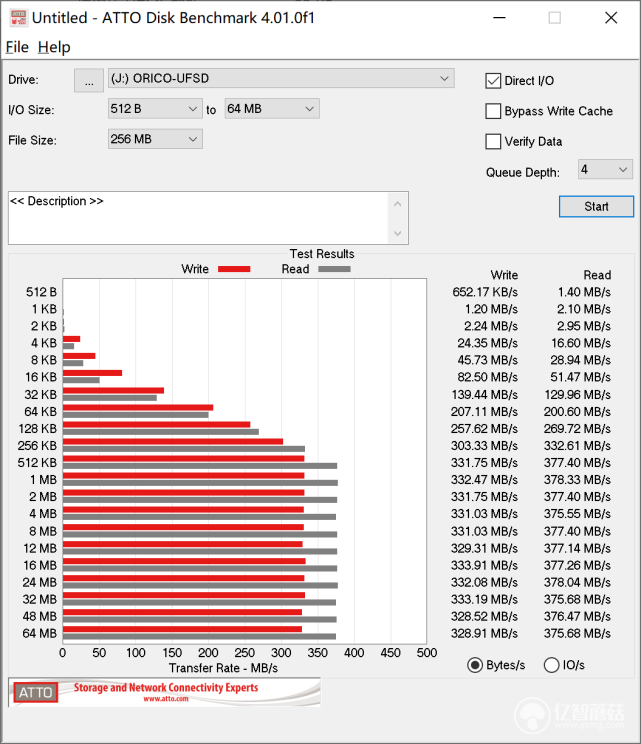Click write value 652.17 KB/s
The height and width of the screenshot is (744, 641).
click(x=485, y=292)
